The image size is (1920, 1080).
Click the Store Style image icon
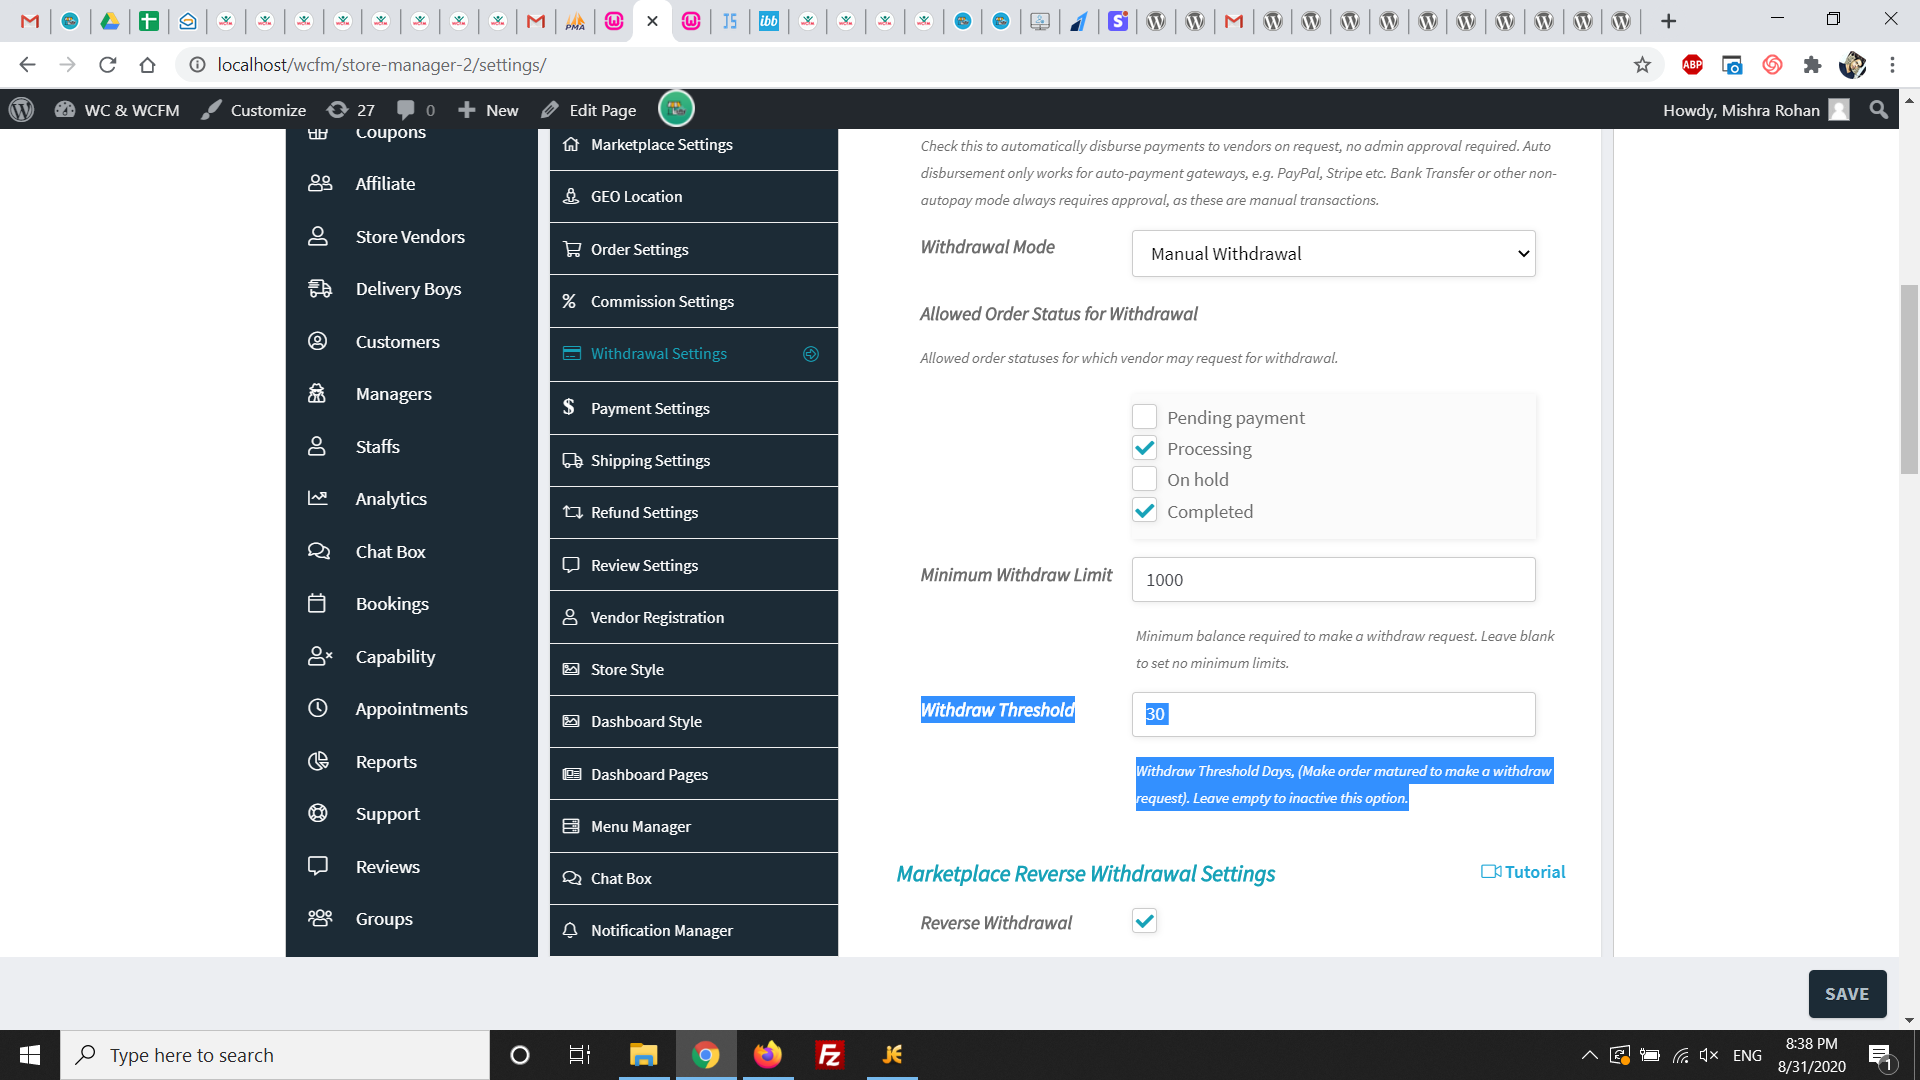pyautogui.click(x=571, y=669)
